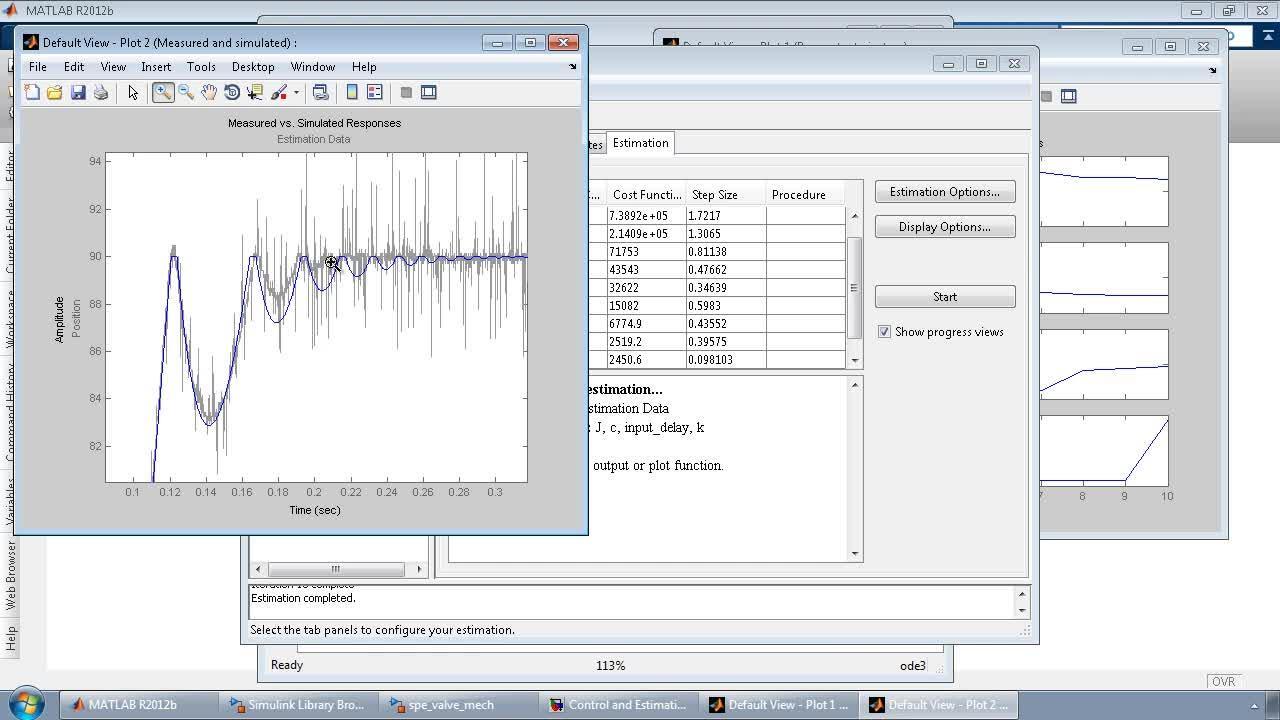The height and width of the screenshot is (720, 1280).
Task: Click the Display Options button
Action: point(945,227)
